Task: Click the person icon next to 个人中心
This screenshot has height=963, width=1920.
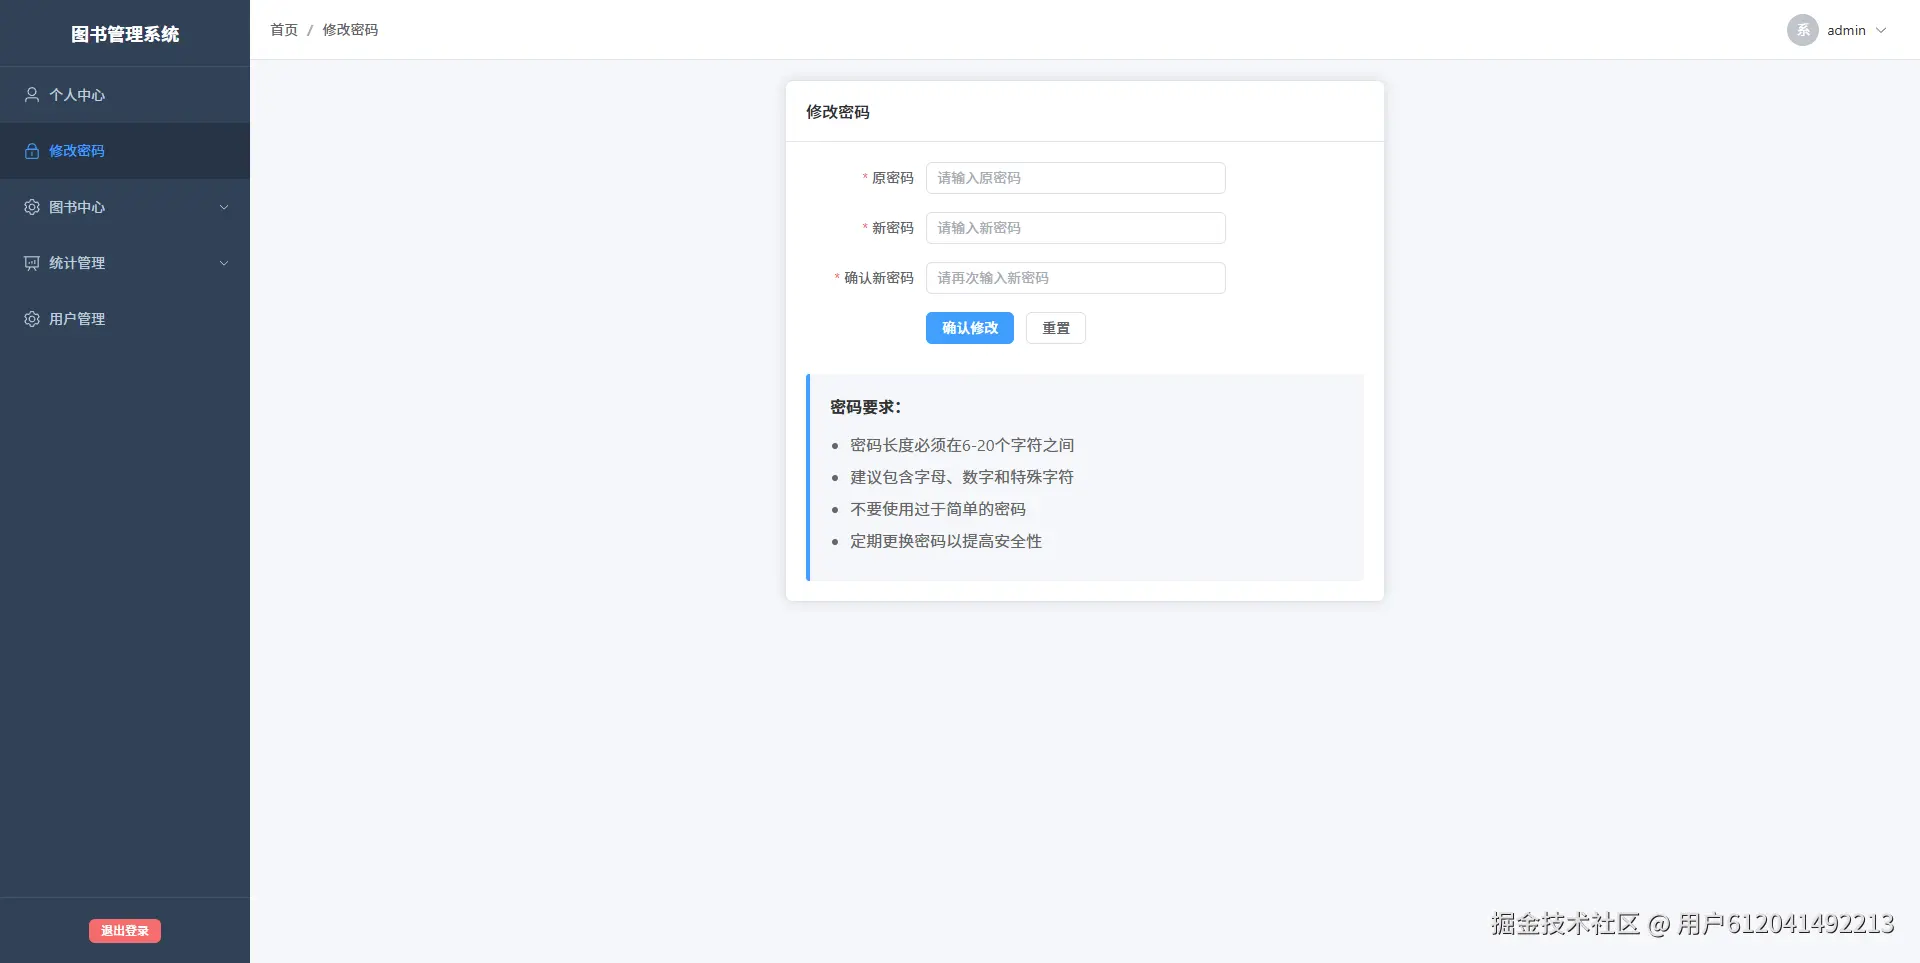Action: [x=30, y=95]
